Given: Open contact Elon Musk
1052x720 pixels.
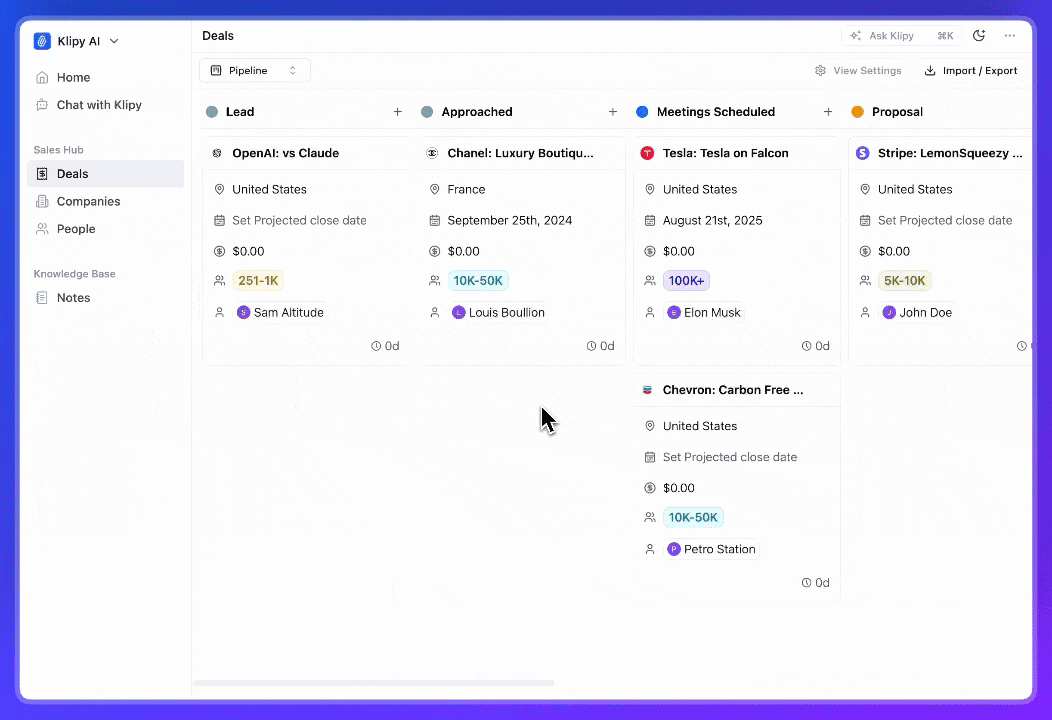Looking at the screenshot, I should coord(704,313).
